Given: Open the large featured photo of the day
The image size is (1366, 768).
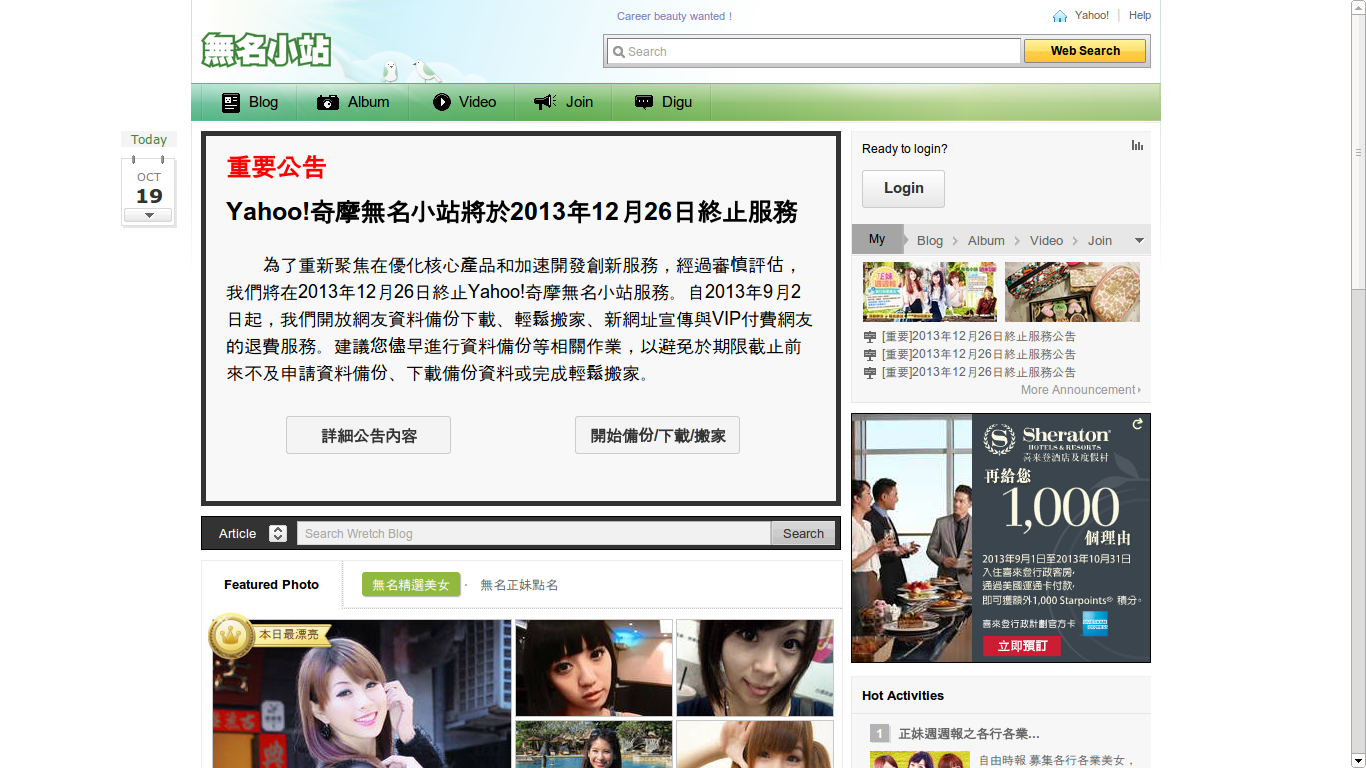Looking at the screenshot, I should [362, 694].
